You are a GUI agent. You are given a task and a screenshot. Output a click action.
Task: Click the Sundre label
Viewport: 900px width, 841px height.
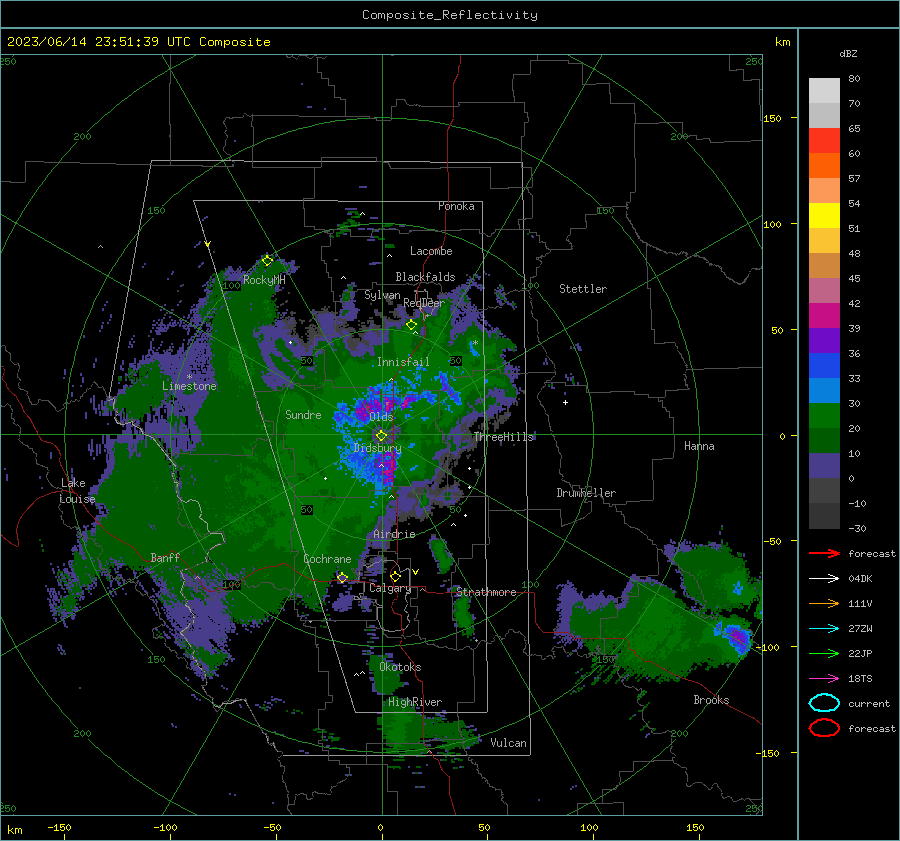coord(303,414)
